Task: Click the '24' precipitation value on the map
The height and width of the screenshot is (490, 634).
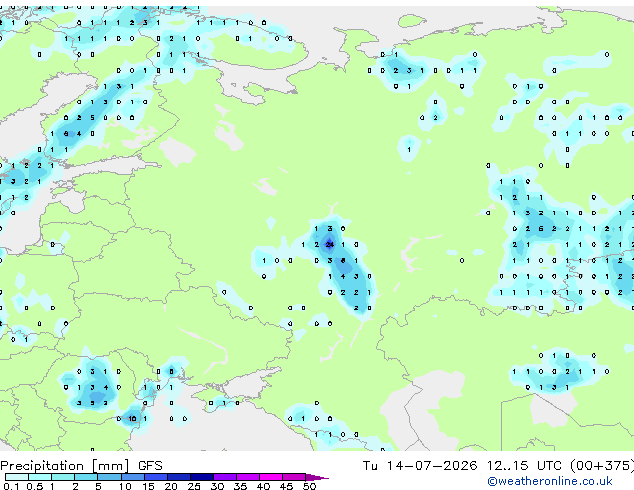Action: [330, 244]
